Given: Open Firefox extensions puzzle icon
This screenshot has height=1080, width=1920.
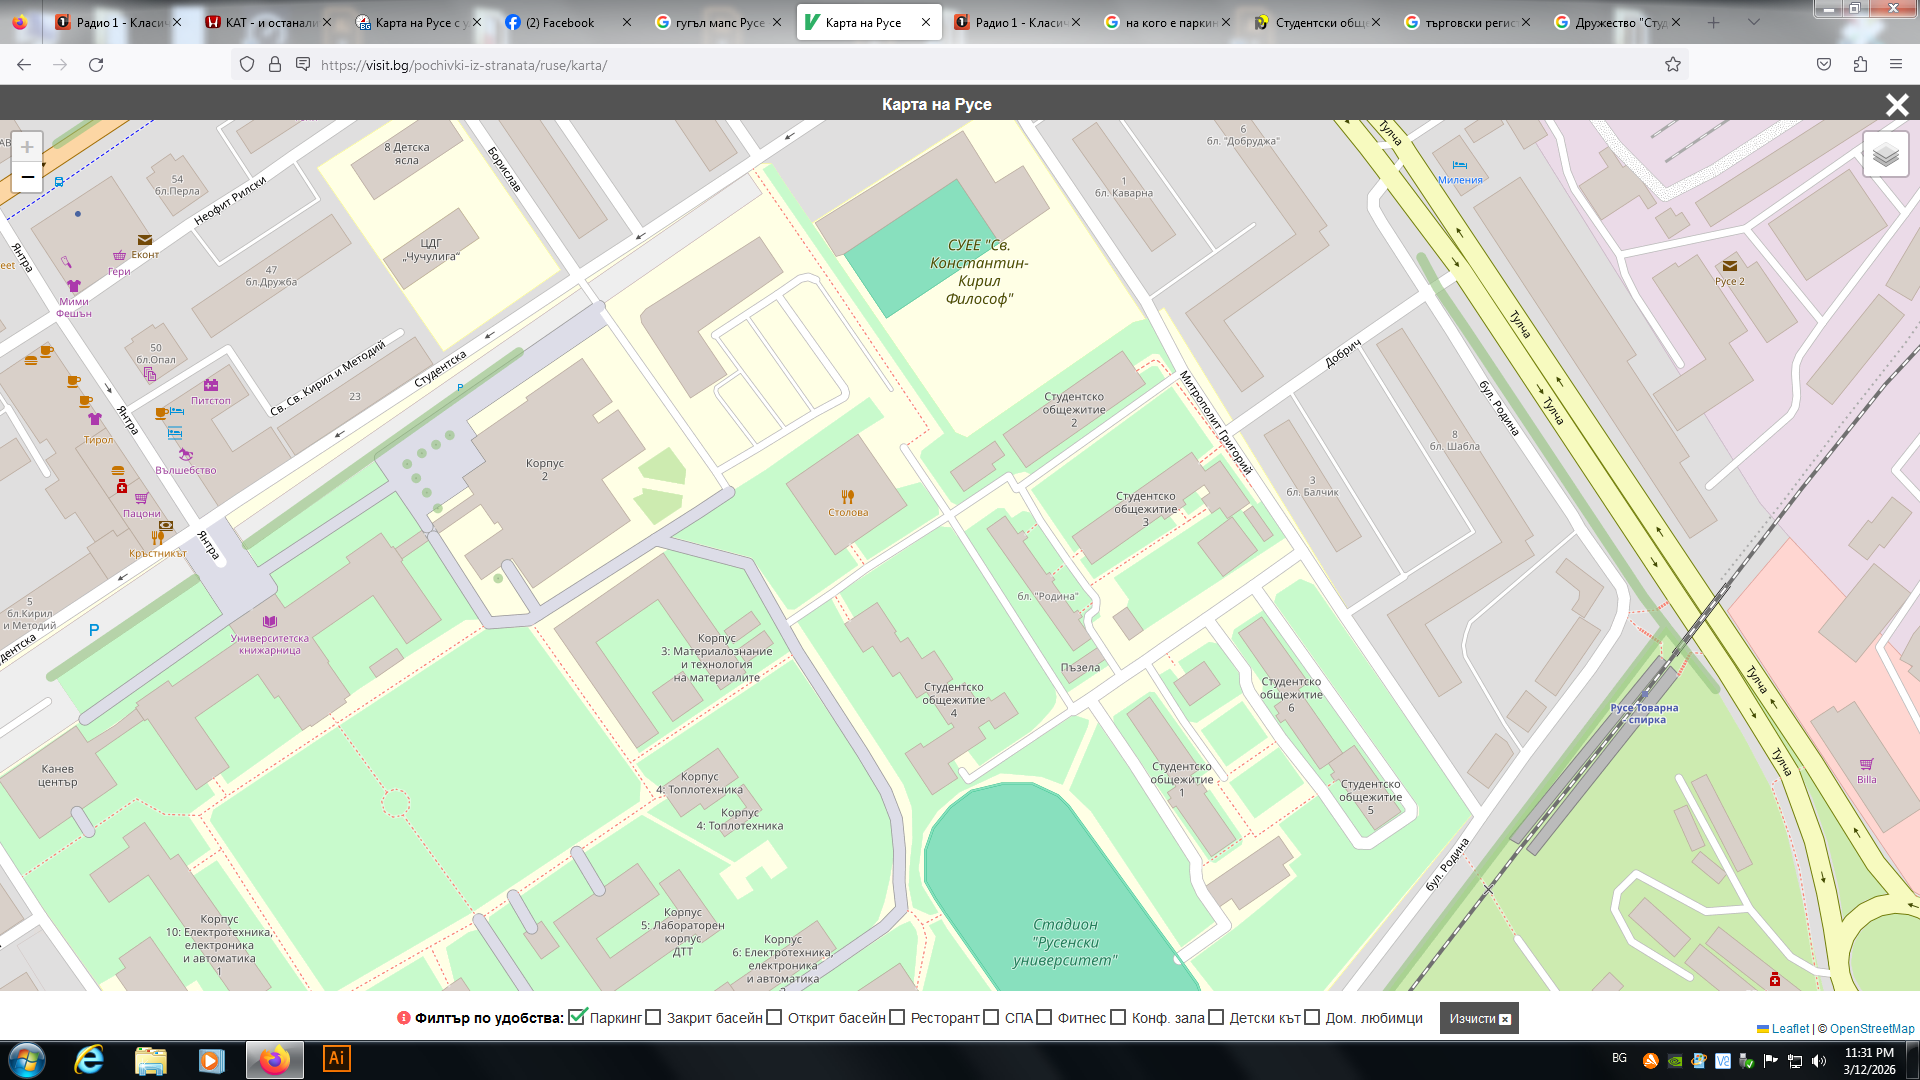Looking at the screenshot, I should point(1860,65).
